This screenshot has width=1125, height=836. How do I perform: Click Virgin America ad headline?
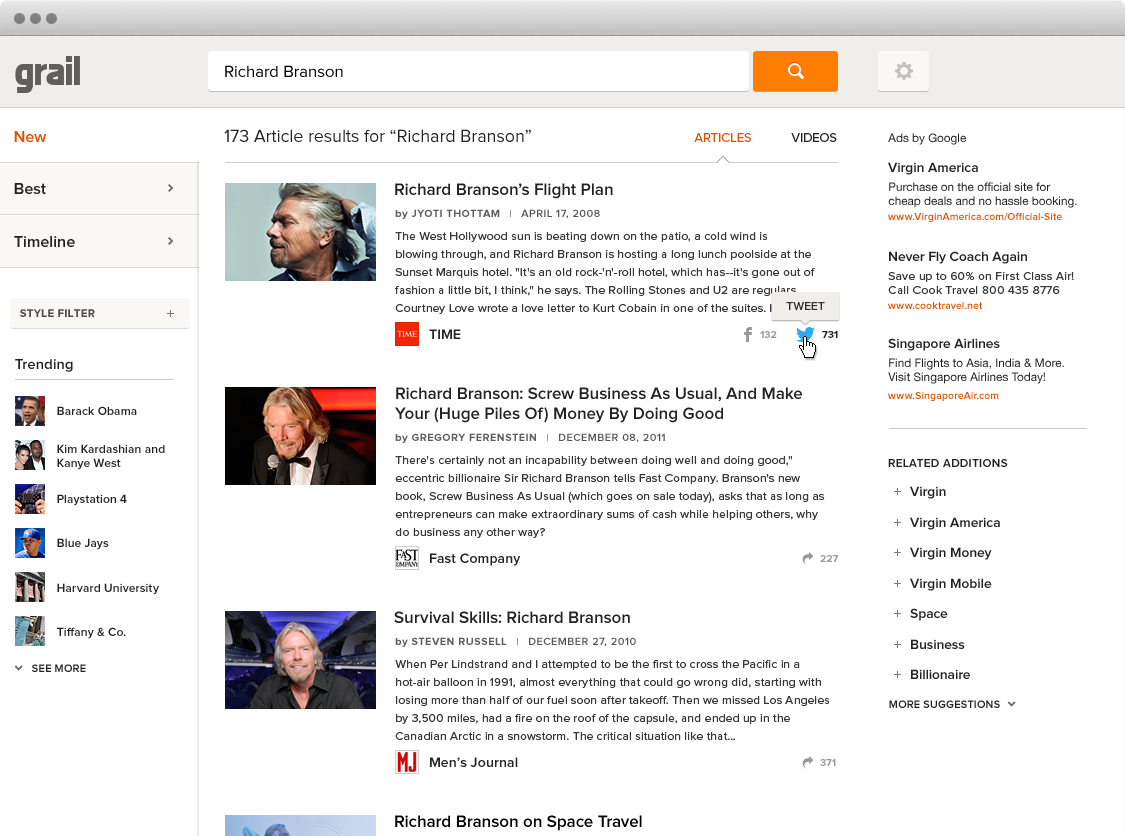click(933, 167)
